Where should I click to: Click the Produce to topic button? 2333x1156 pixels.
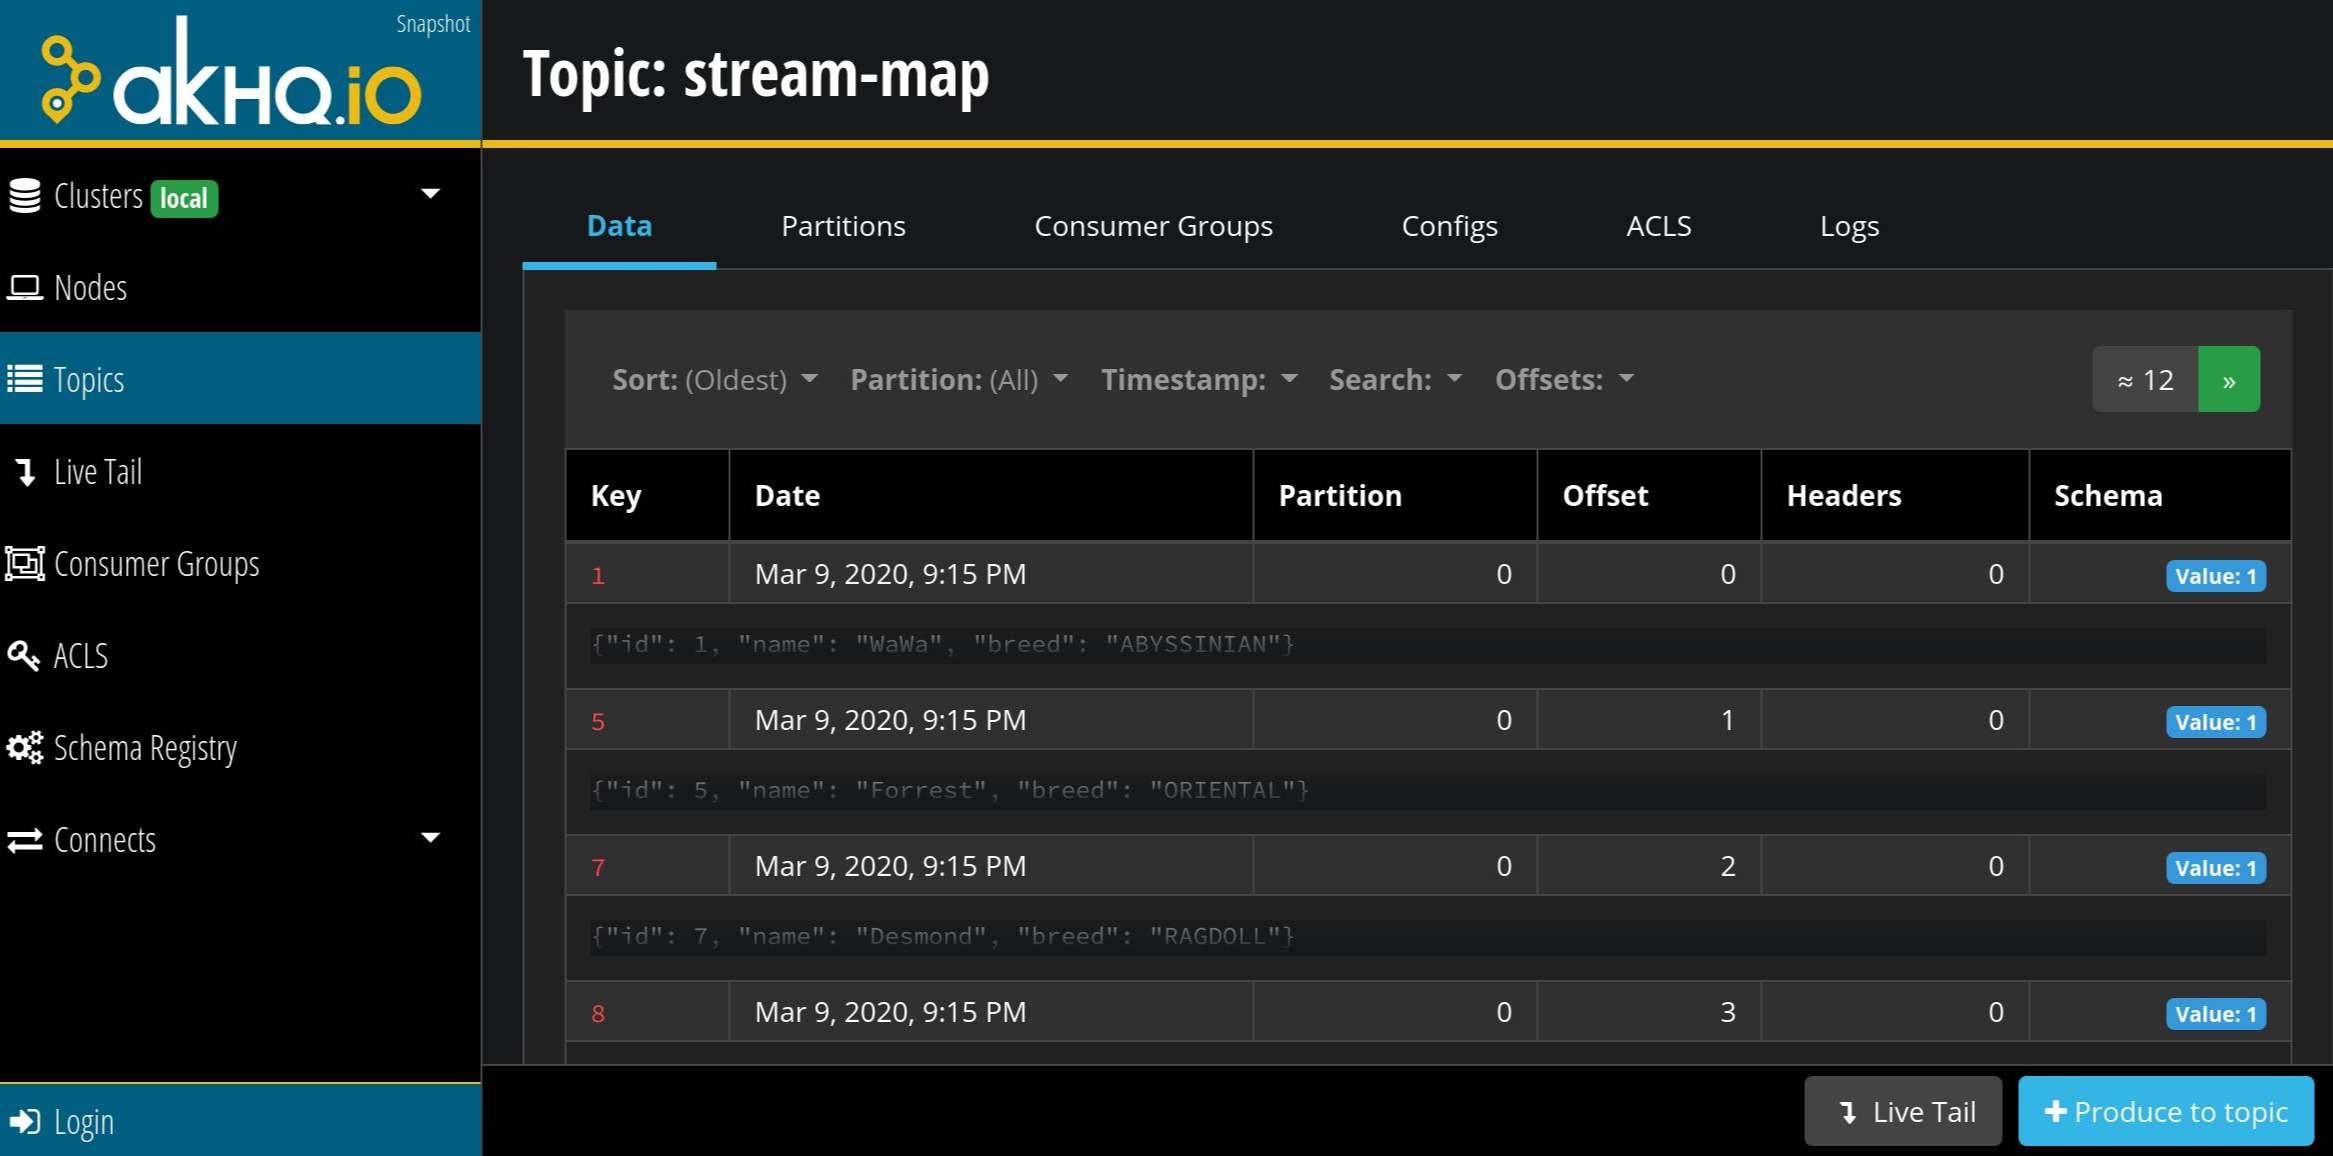click(x=2165, y=1112)
